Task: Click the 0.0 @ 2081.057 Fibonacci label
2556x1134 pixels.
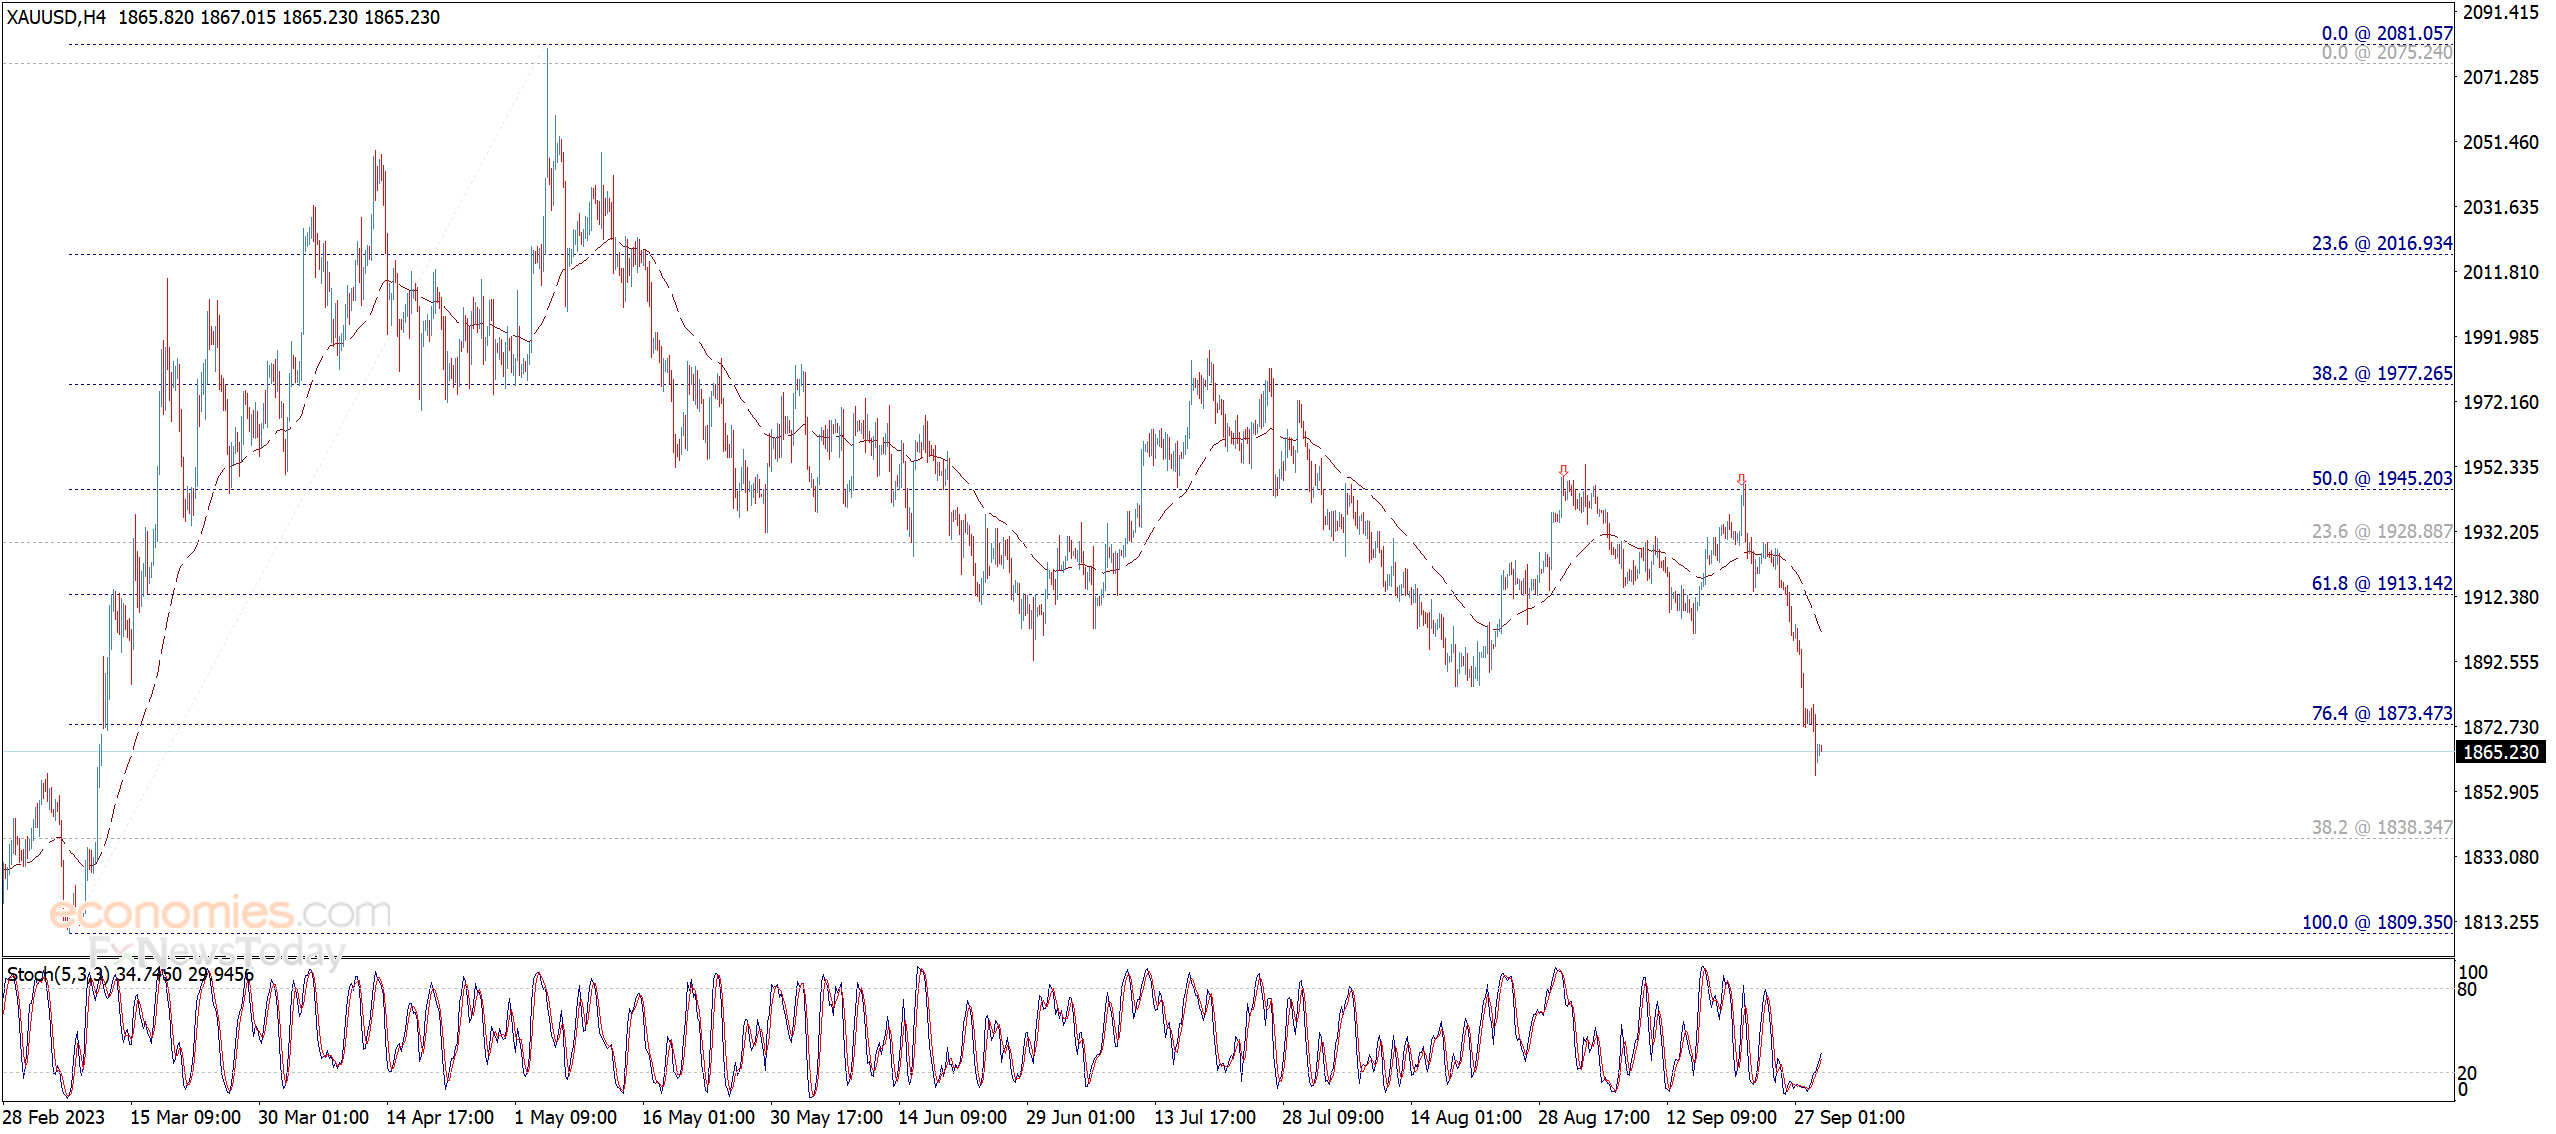Action: pos(2386,33)
